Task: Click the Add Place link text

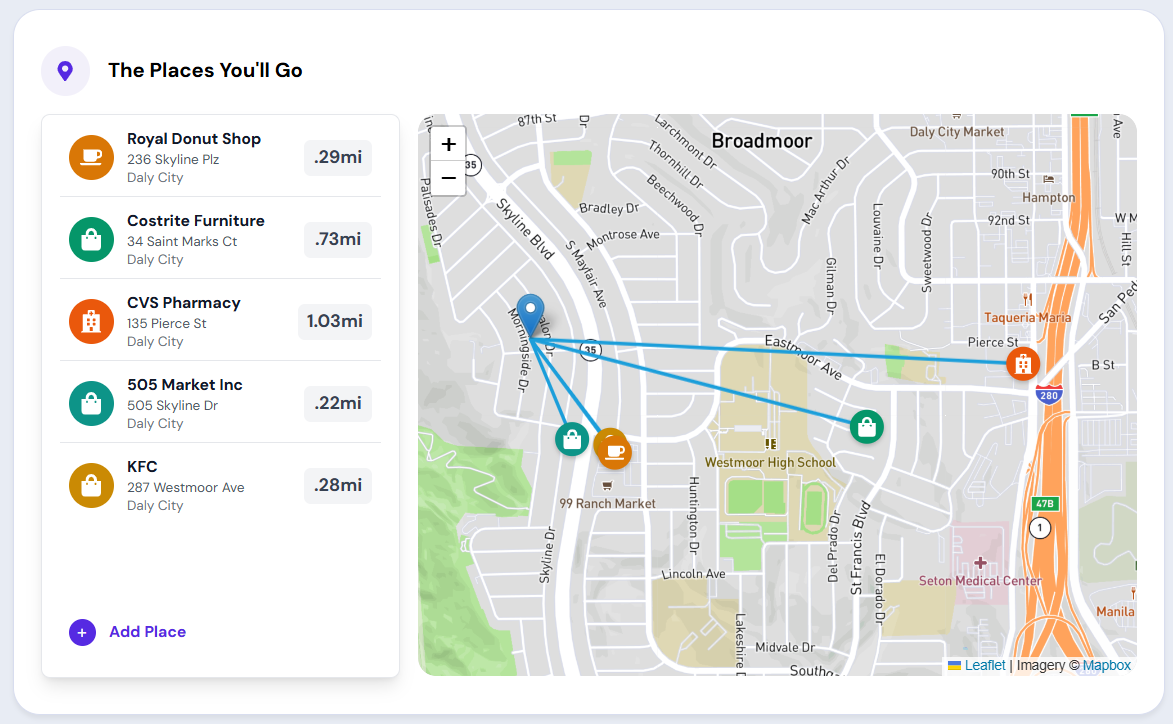Action: tap(148, 632)
